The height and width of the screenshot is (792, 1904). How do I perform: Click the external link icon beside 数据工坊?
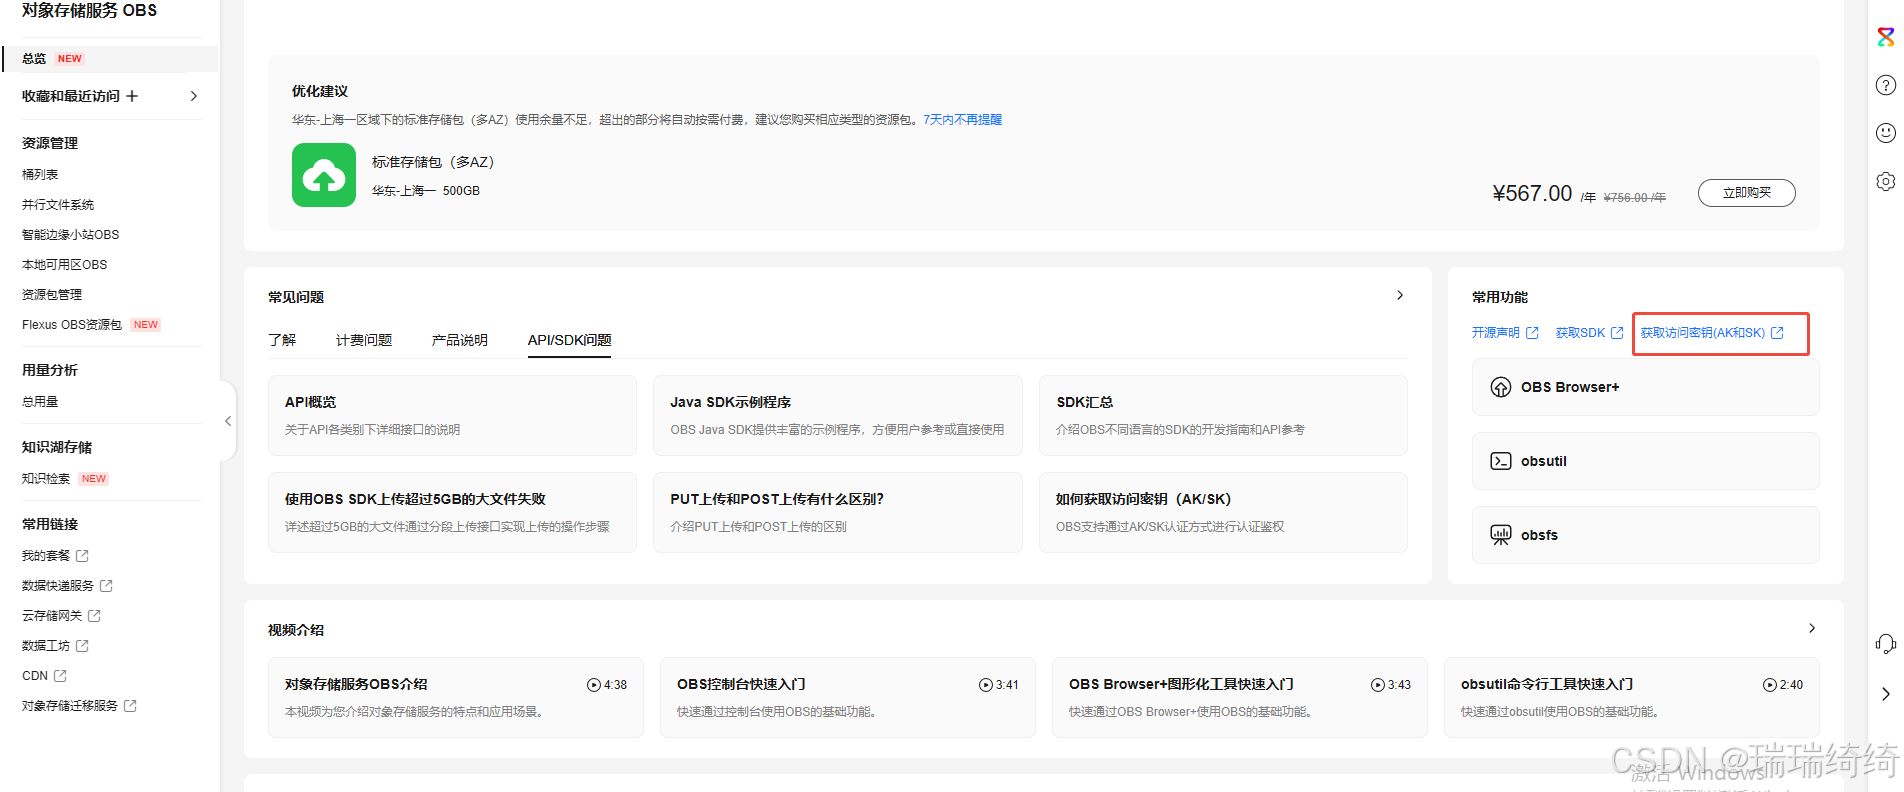[82, 646]
